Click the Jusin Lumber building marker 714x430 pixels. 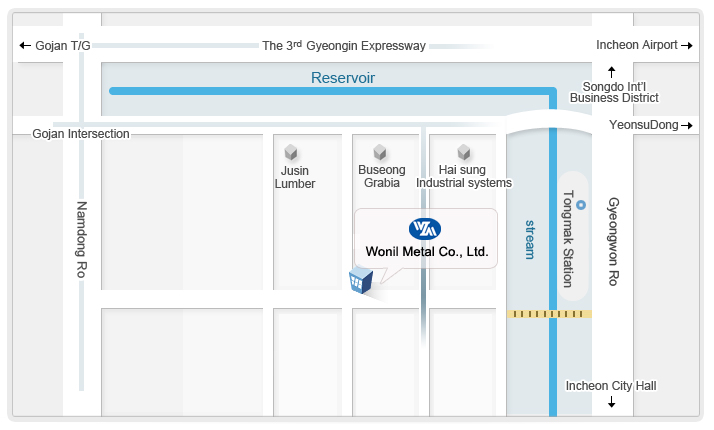pyautogui.click(x=291, y=153)
